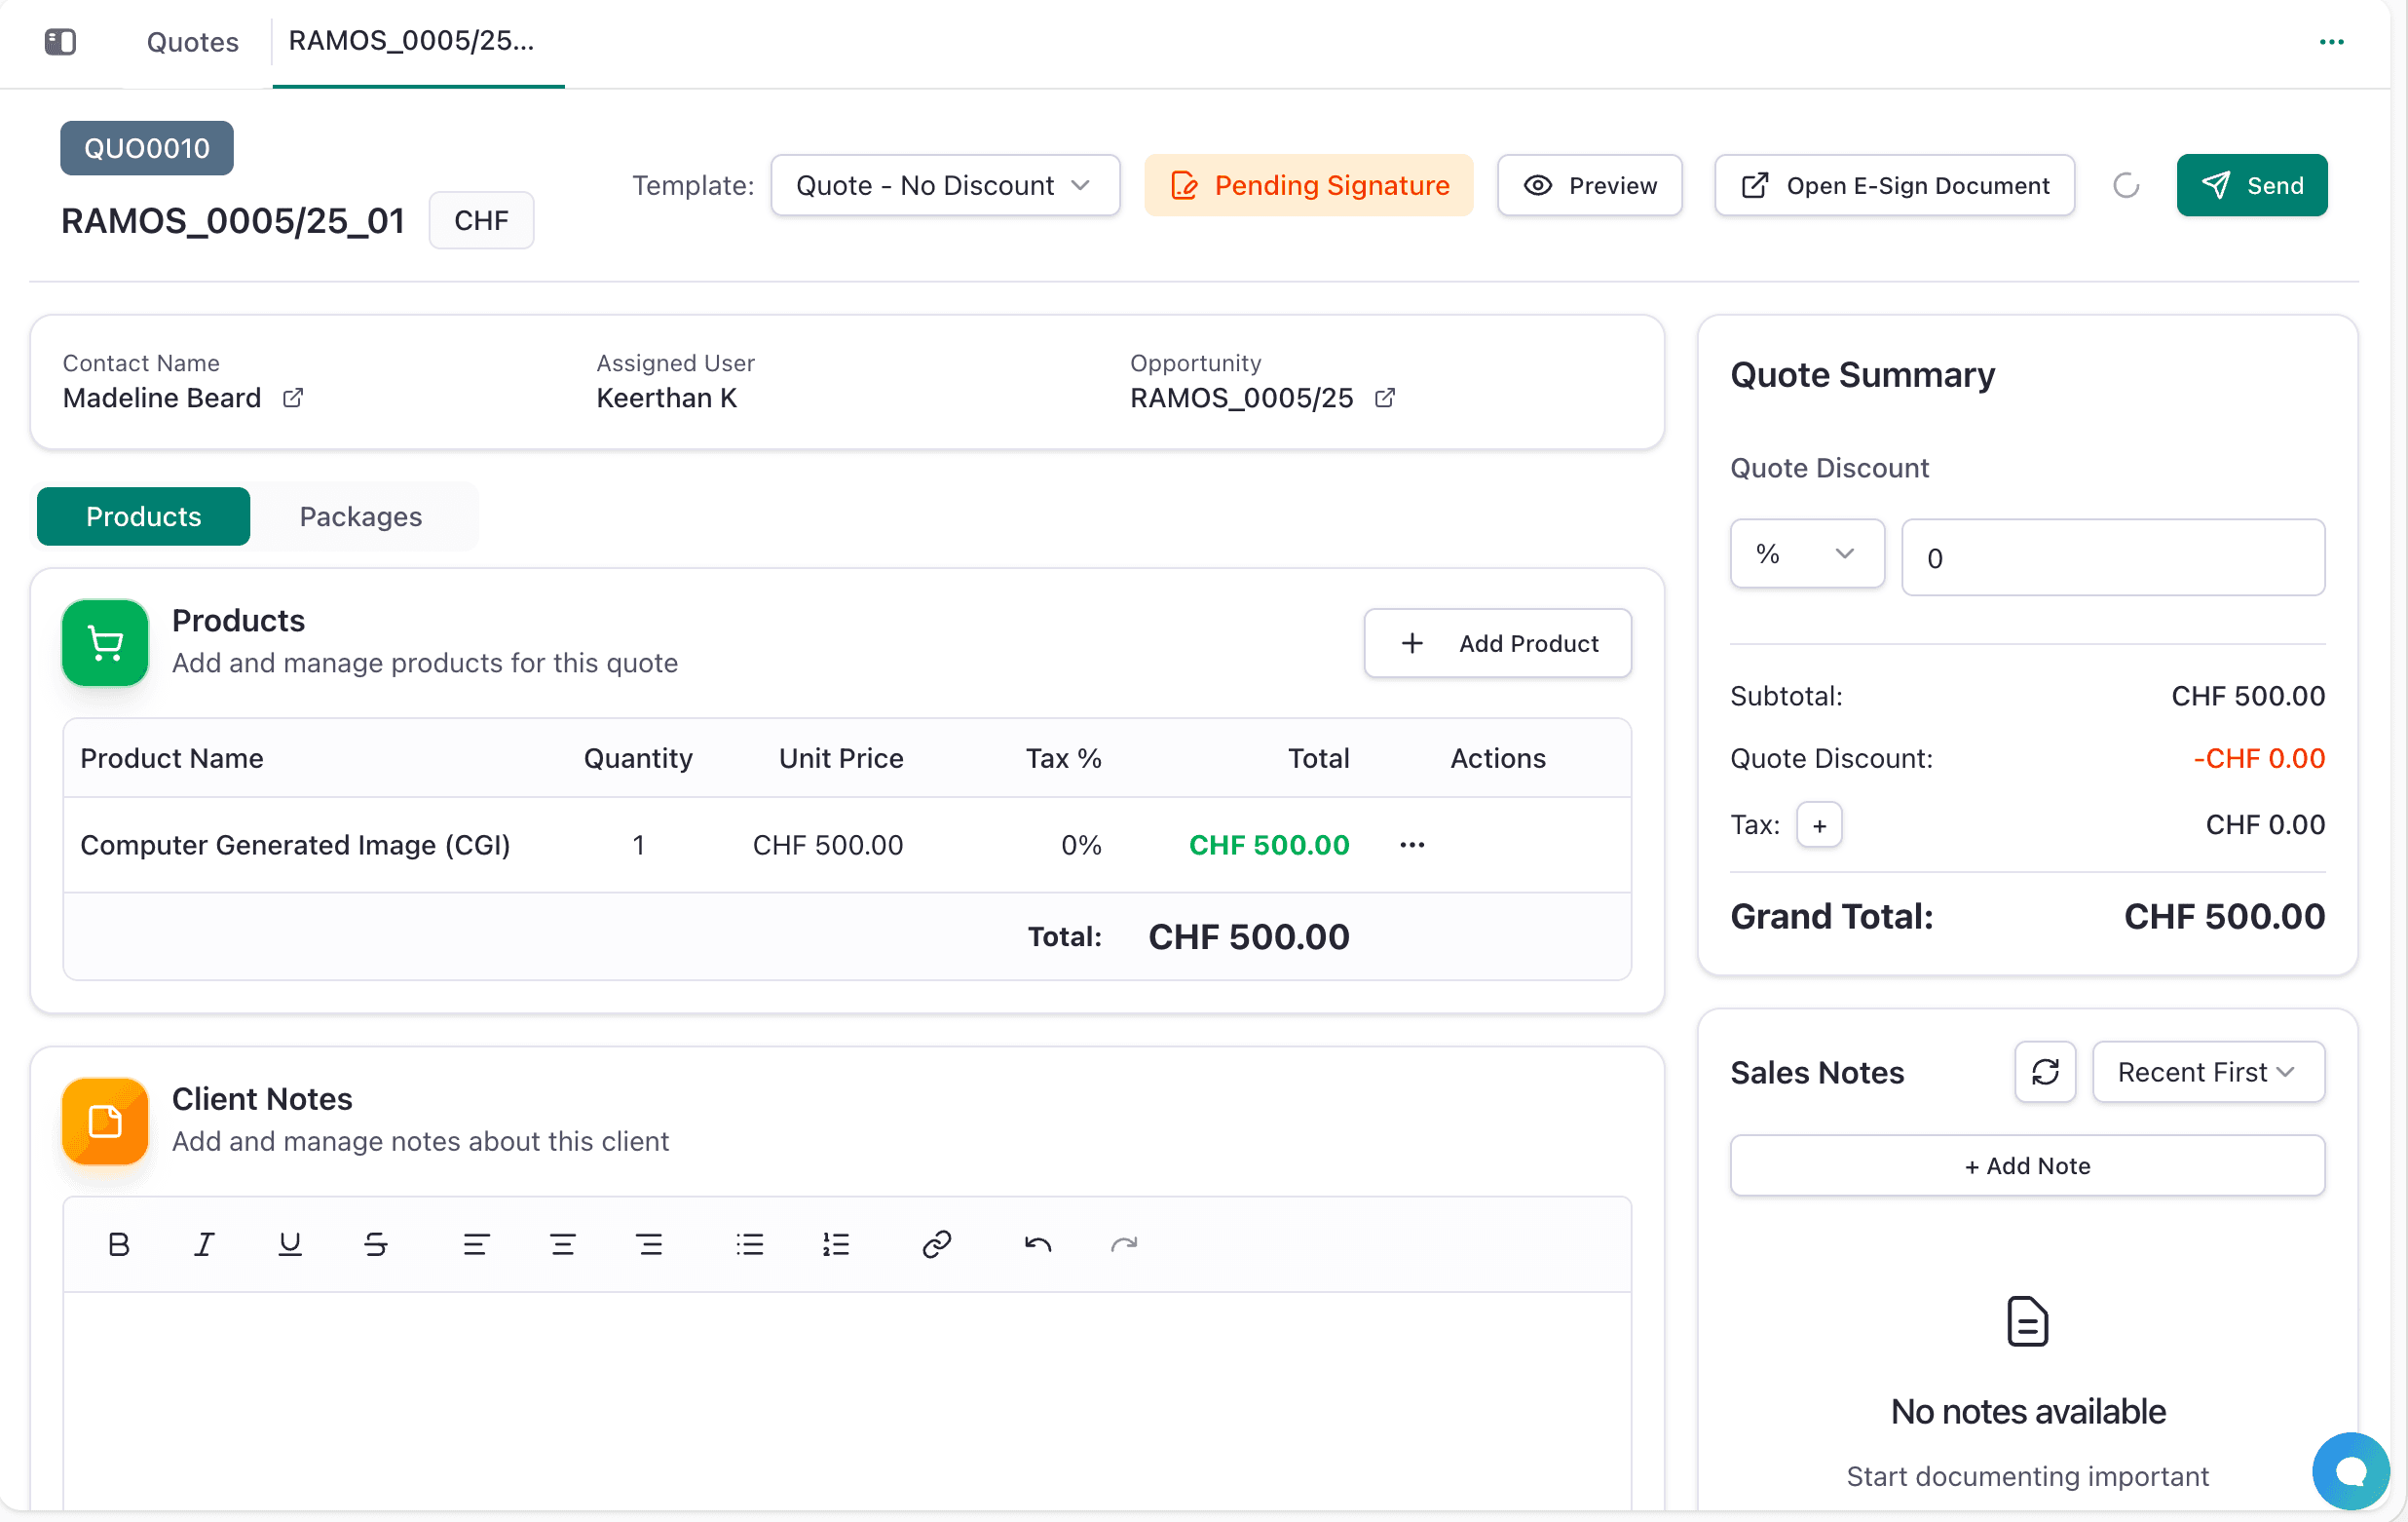Screen dimensions: 2408x1522
Task: Focus the Quote Discount value field
Action: [x=2113, y=557]
